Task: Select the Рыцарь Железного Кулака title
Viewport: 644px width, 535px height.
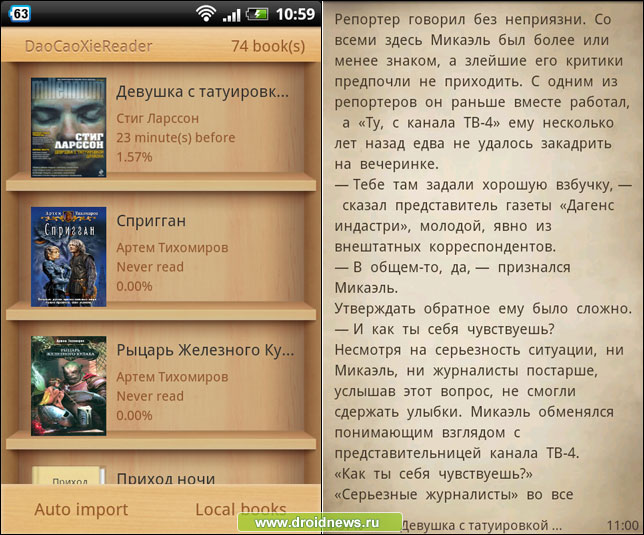Action: click(205, 350)
